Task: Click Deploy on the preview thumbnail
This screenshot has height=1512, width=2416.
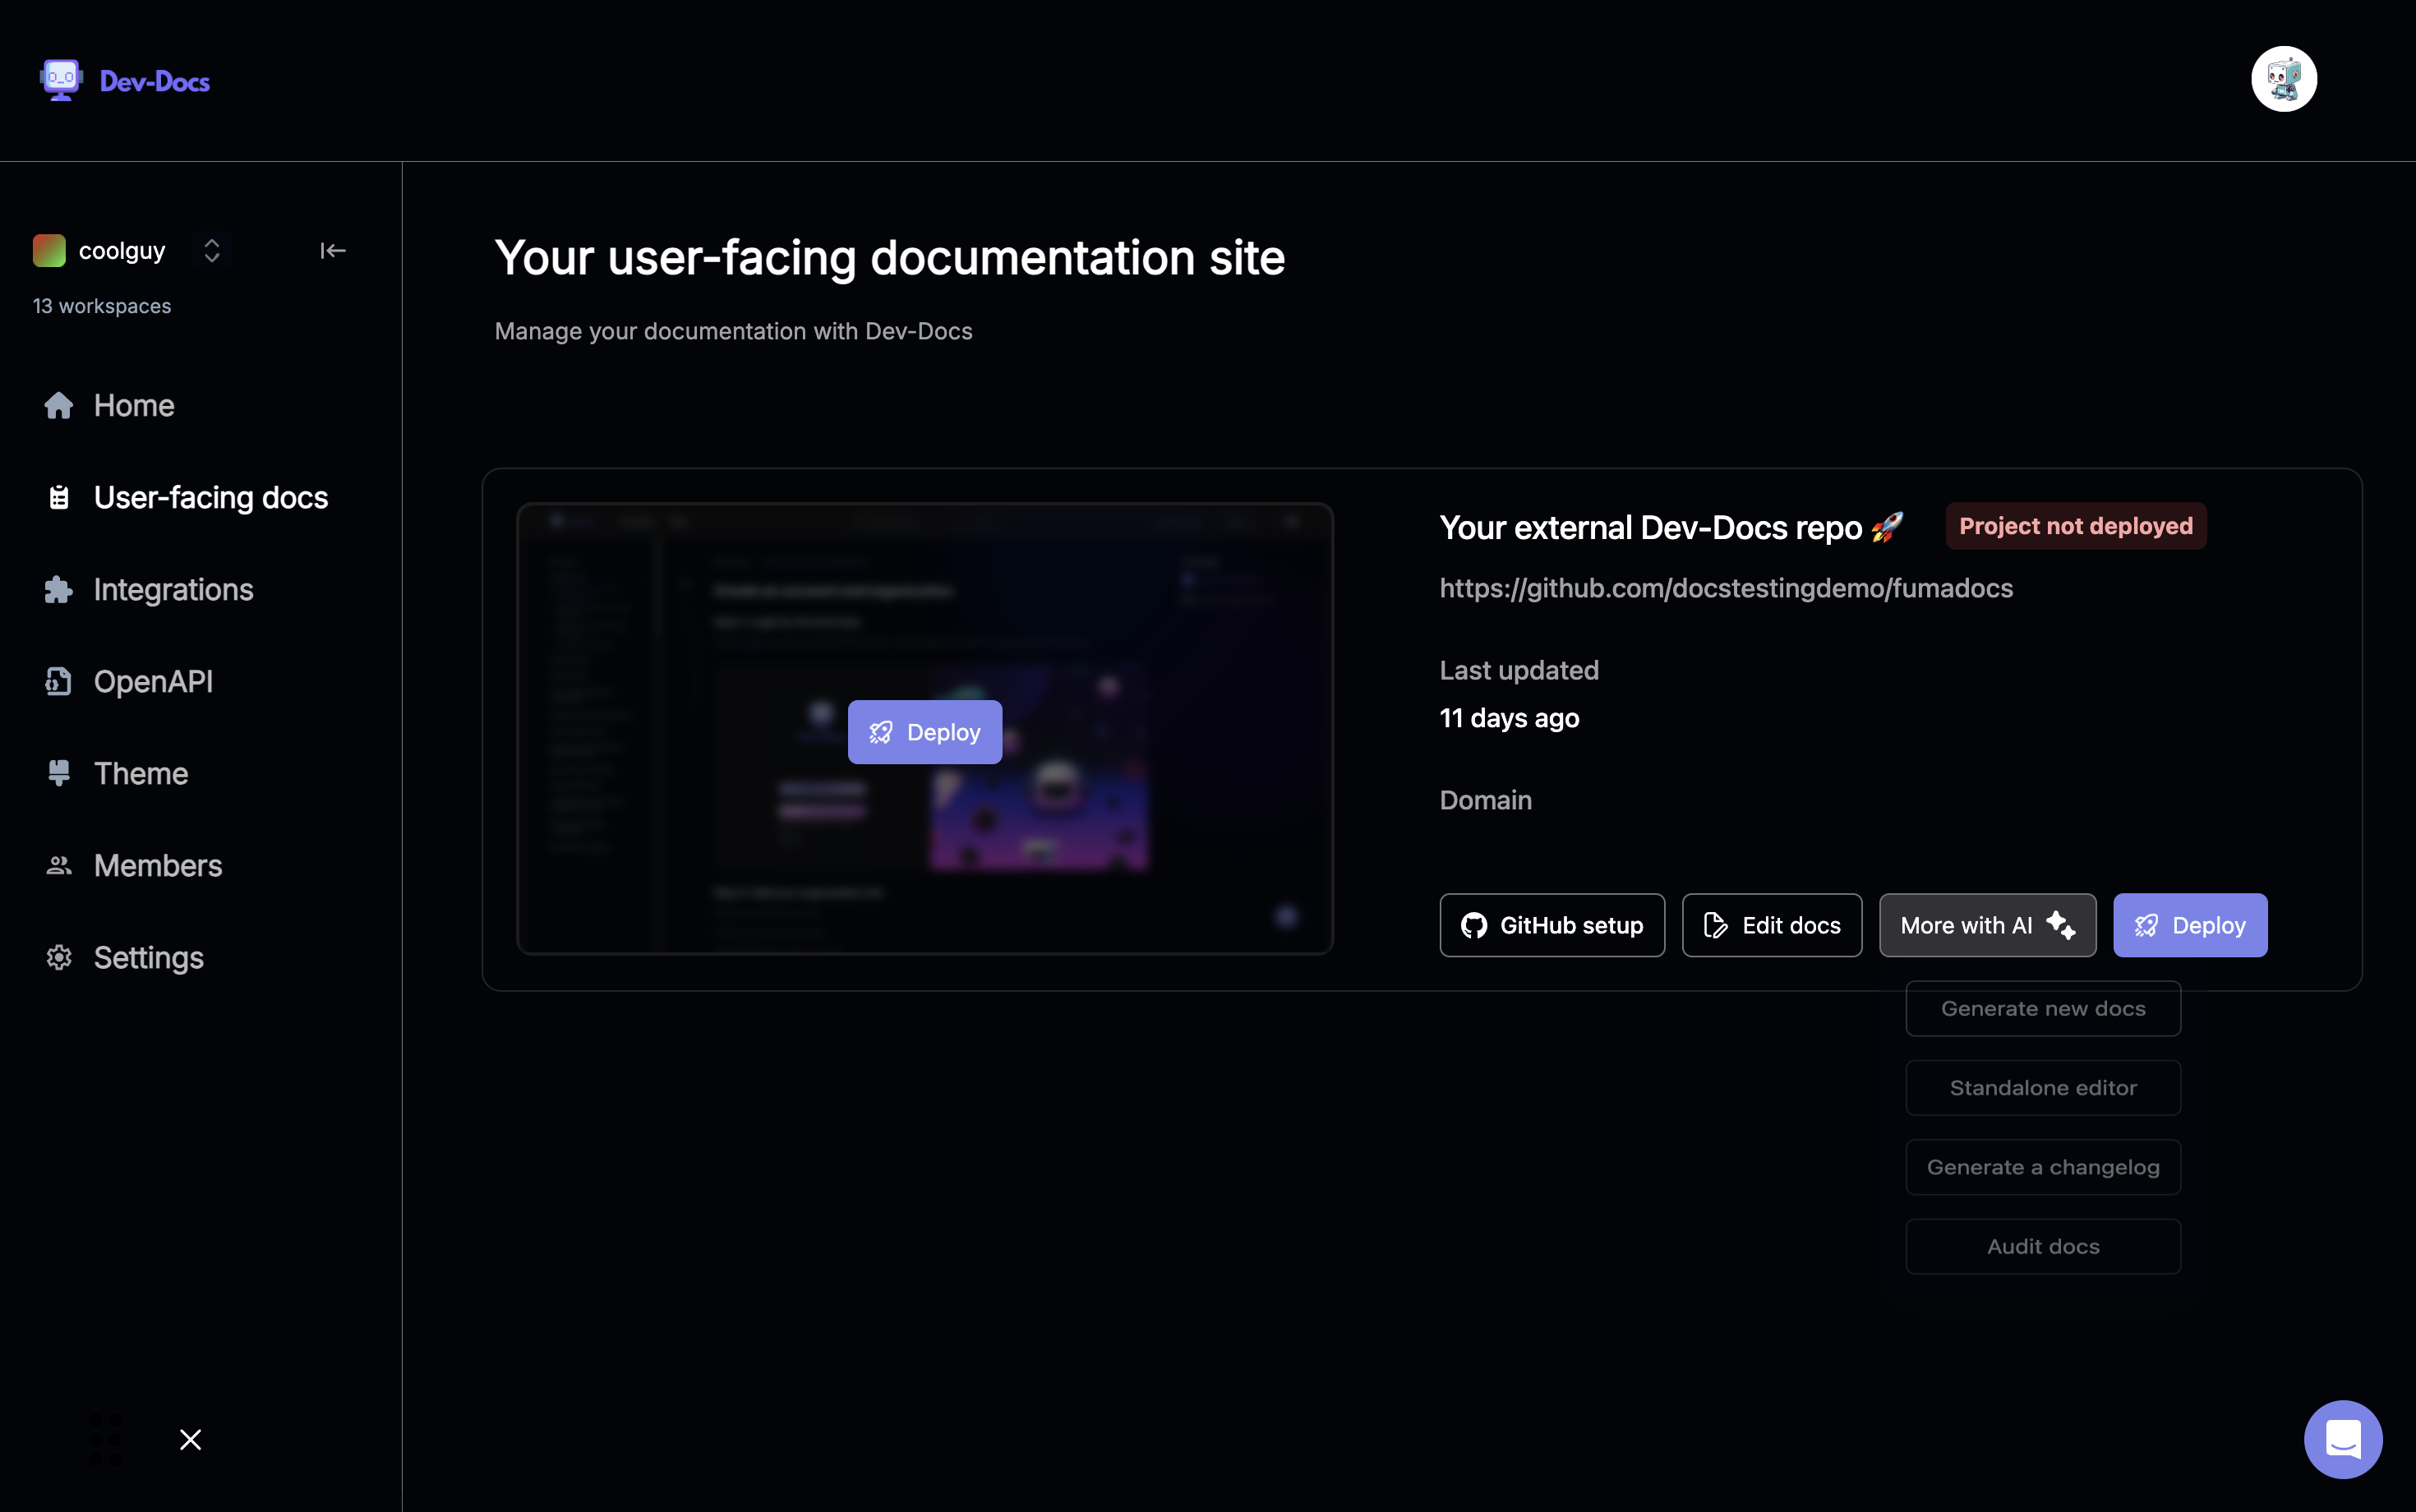Action: [x=924, y=731]
